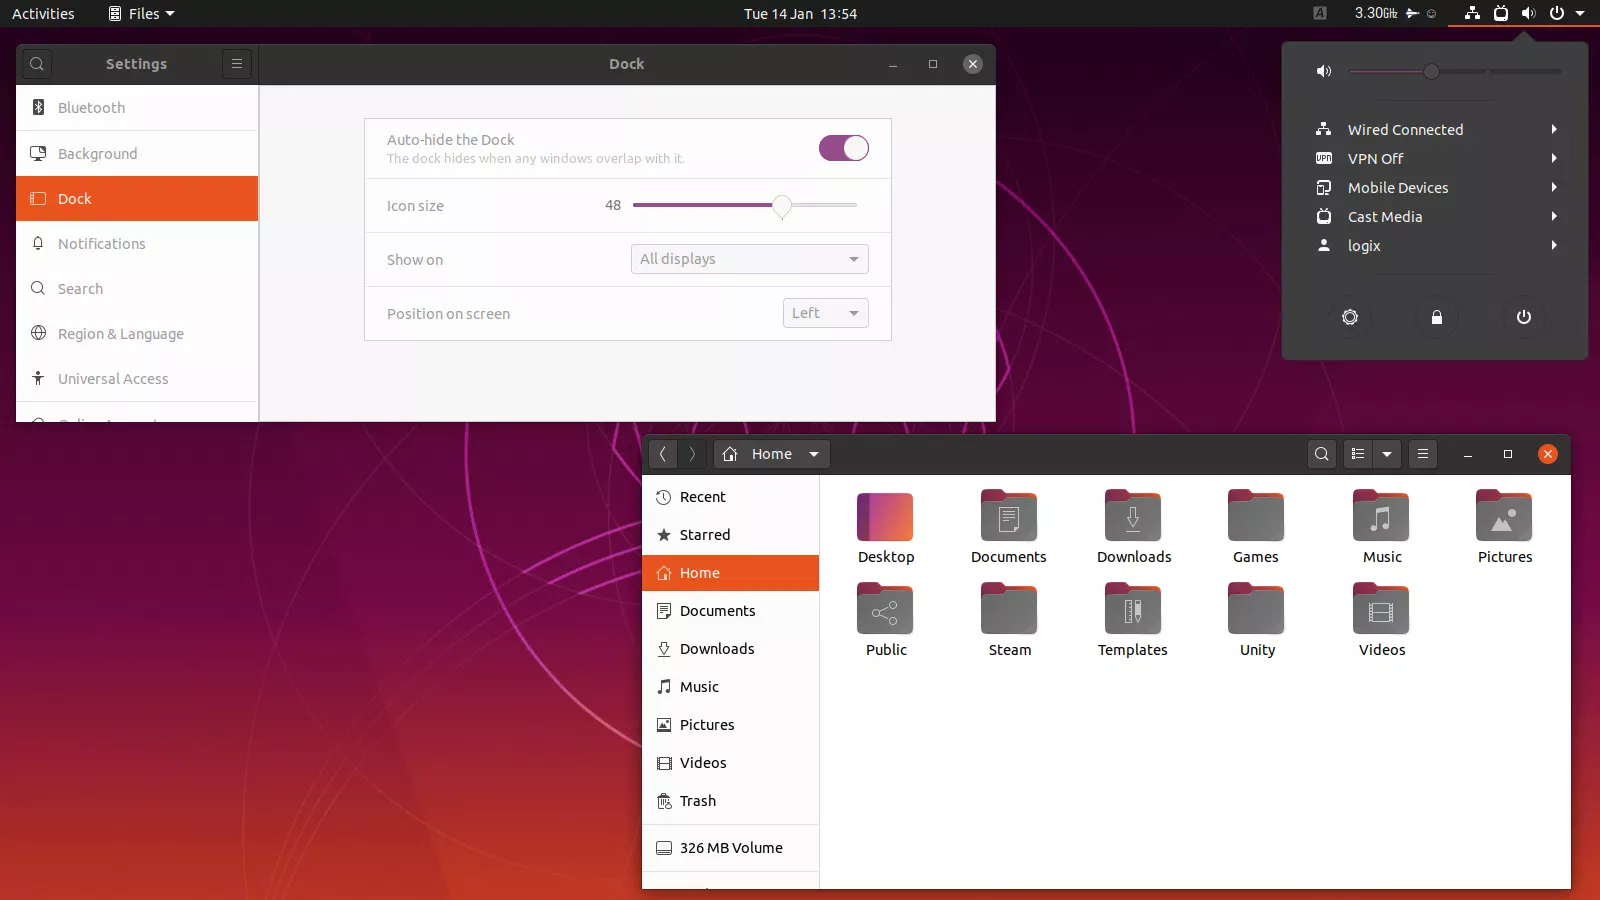1600x900 pixels.
Task: Lock the screen with padlock button
Action: coord(1437,317)
